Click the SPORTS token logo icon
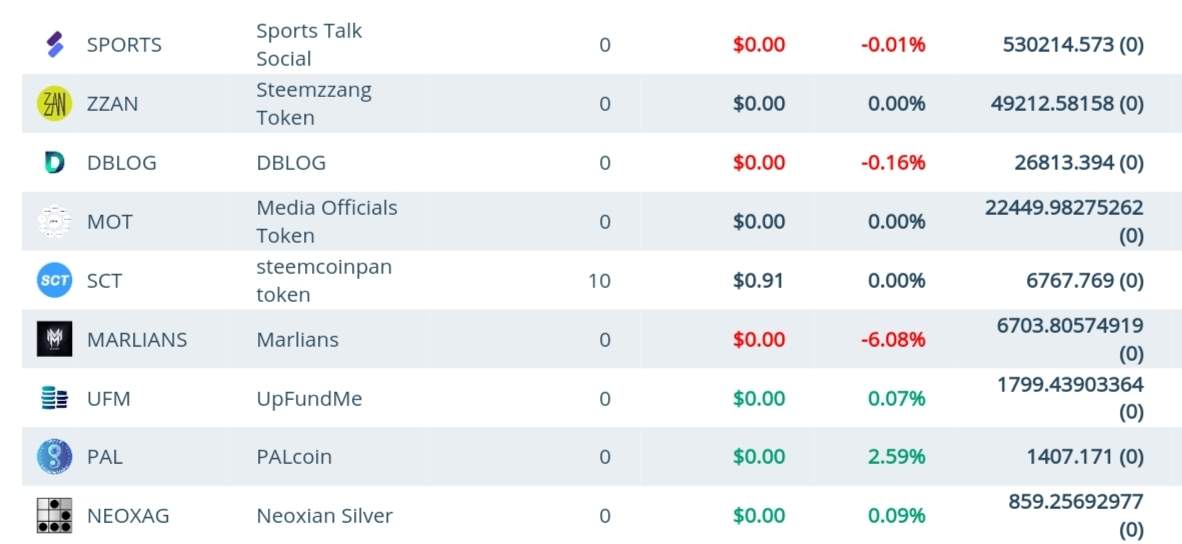The height and width of the screenshot is (544, 1182). [55, 45]
